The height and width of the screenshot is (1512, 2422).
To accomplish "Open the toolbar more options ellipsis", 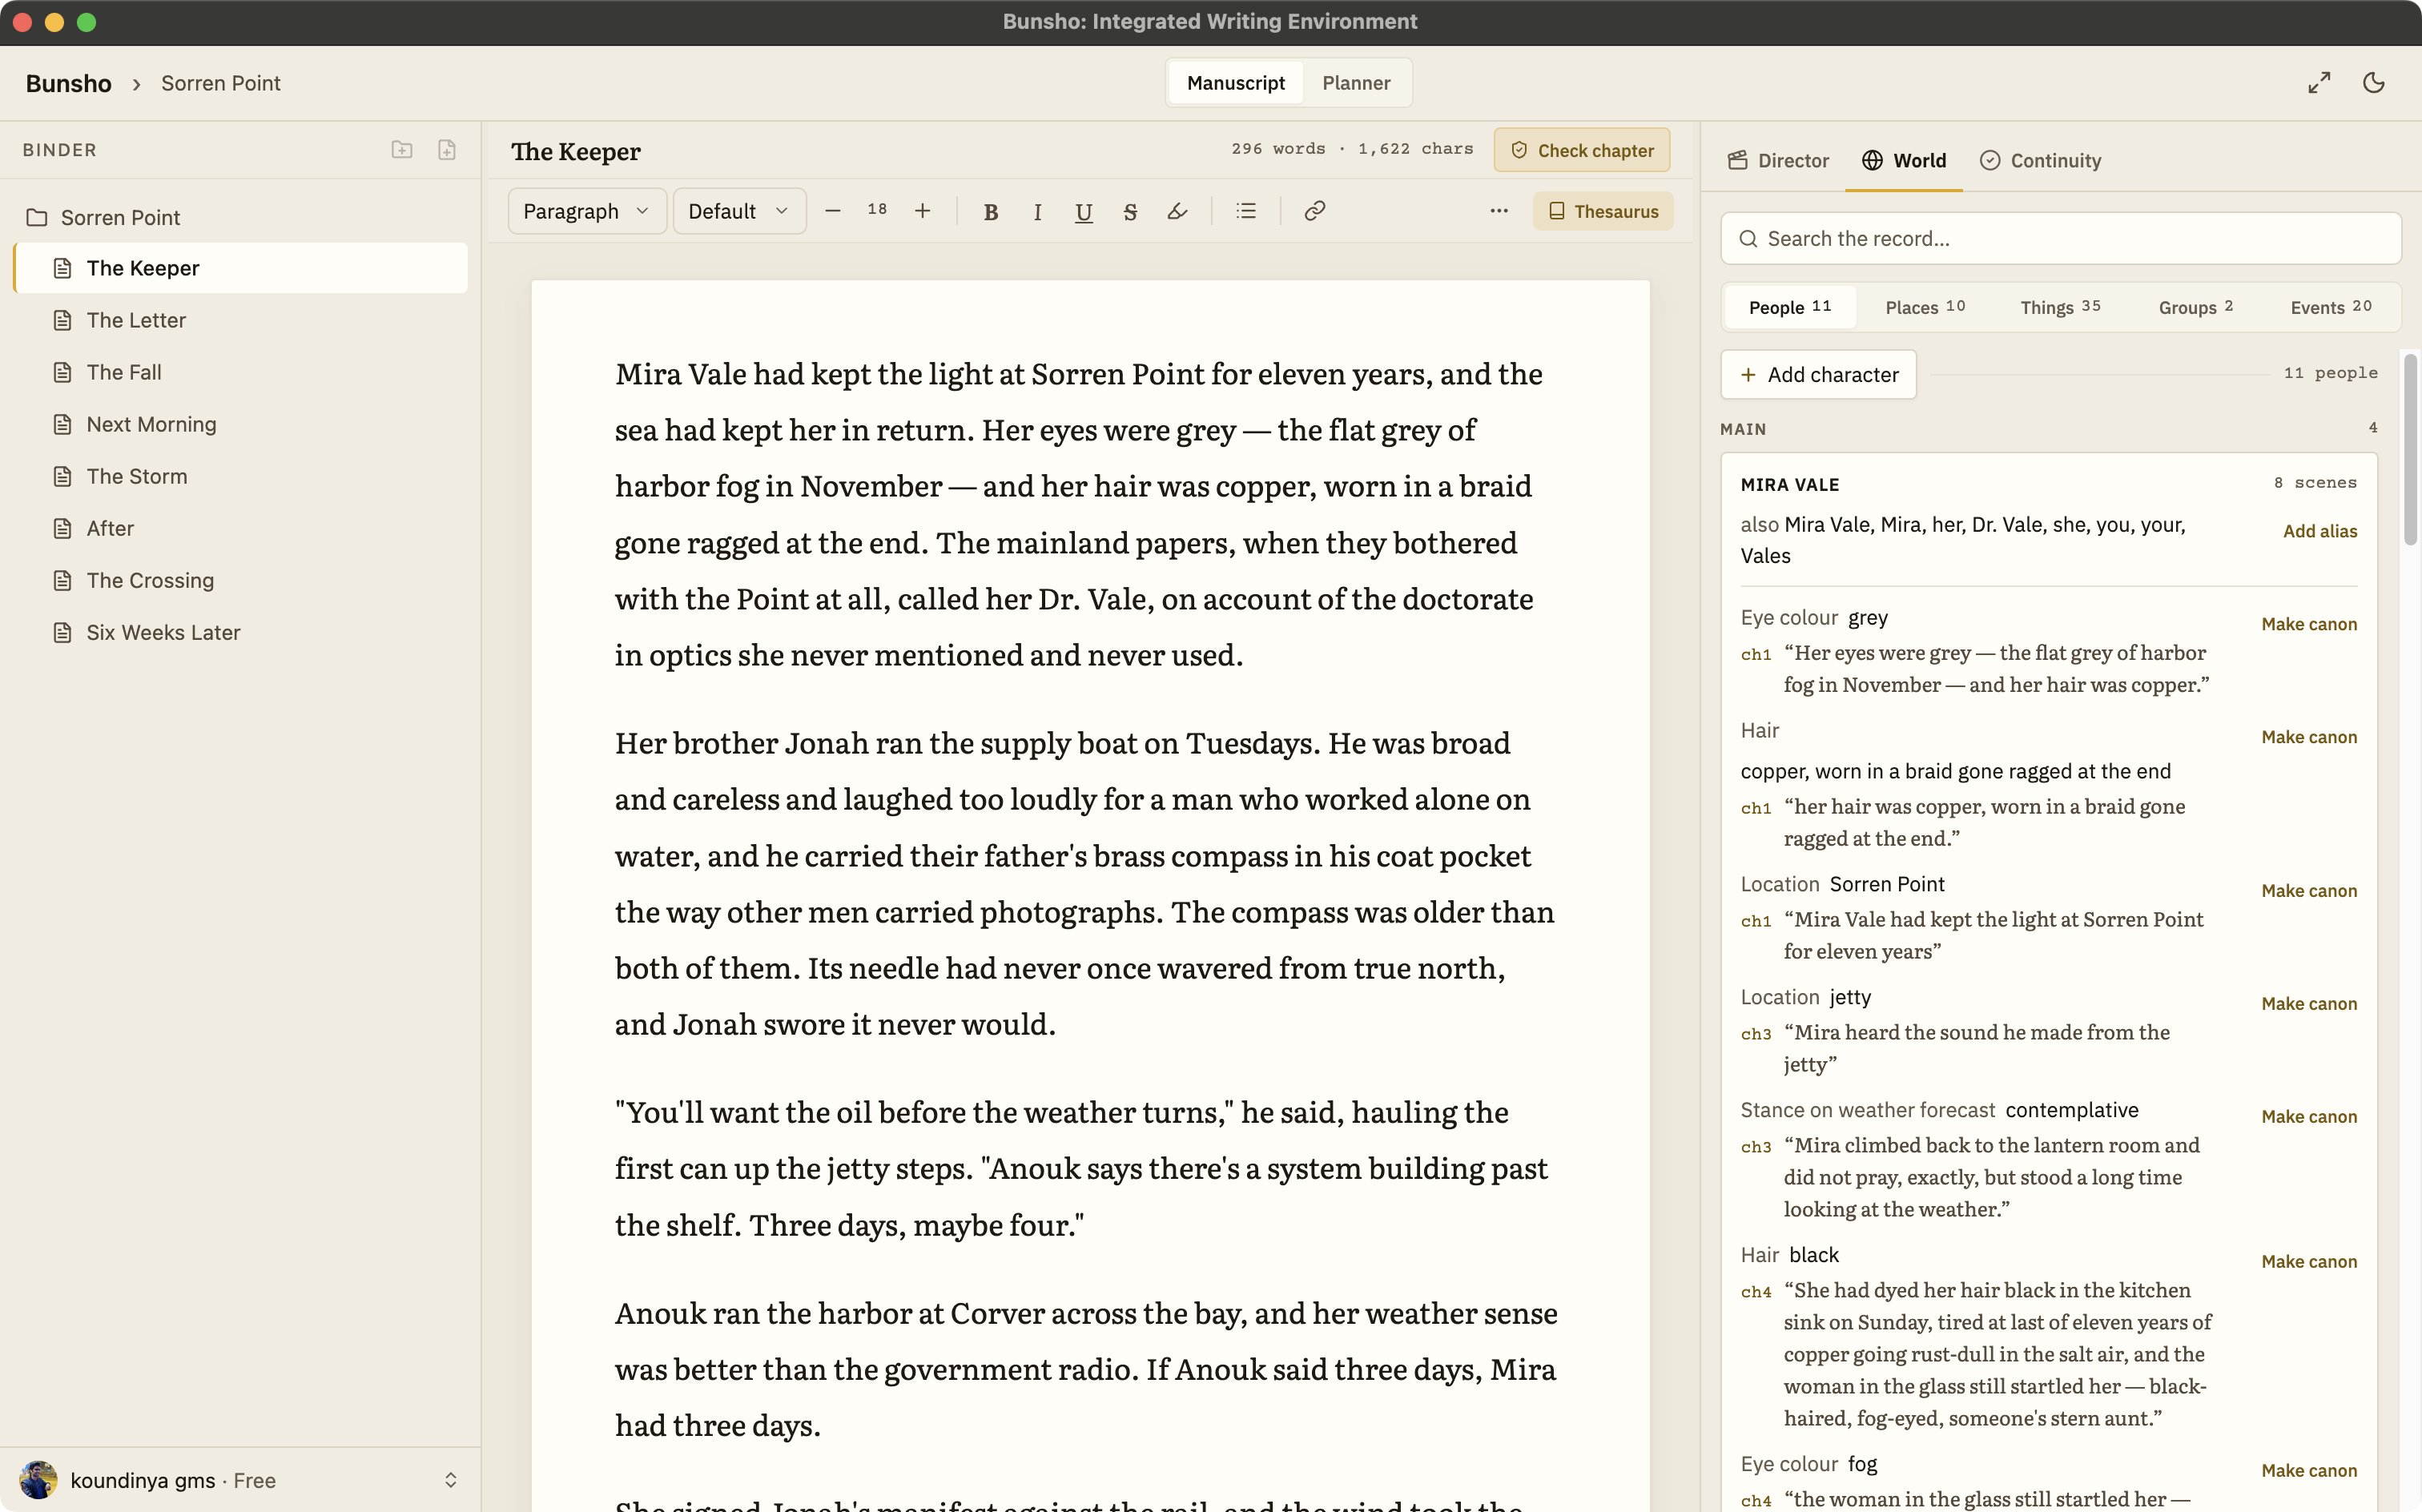I will 1499,211.
